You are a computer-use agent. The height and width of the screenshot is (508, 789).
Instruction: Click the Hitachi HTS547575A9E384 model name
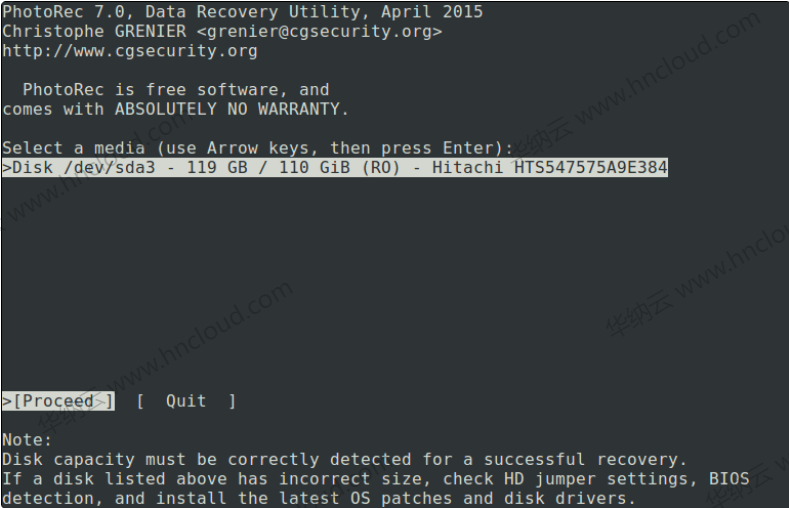(x=550, y=167)
